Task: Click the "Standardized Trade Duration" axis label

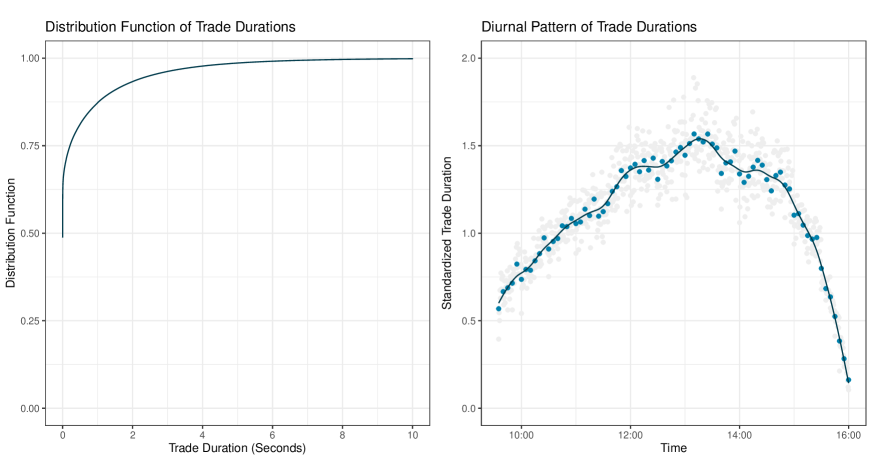Action: (447, 233)
